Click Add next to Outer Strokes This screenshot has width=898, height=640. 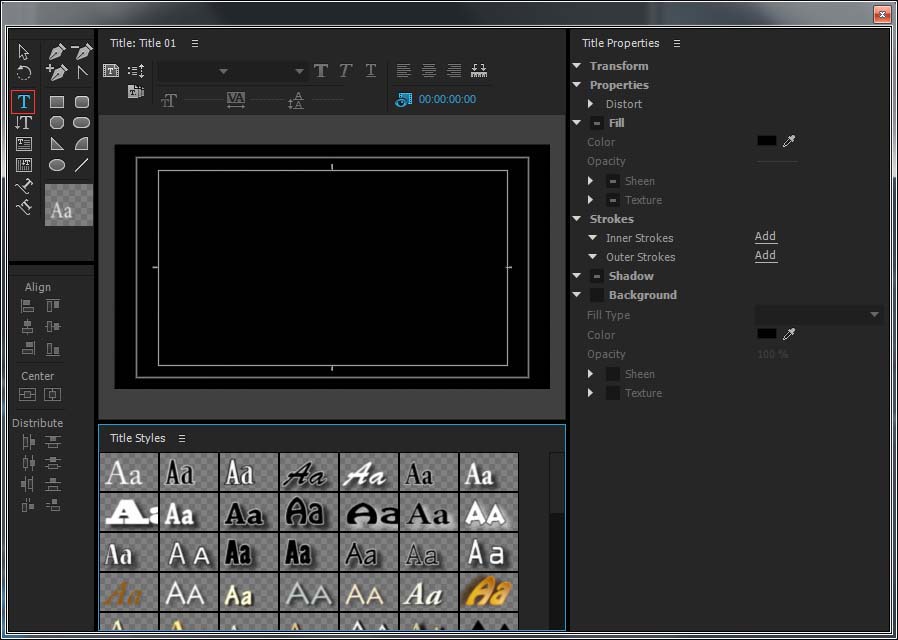[x=765, y=256]
